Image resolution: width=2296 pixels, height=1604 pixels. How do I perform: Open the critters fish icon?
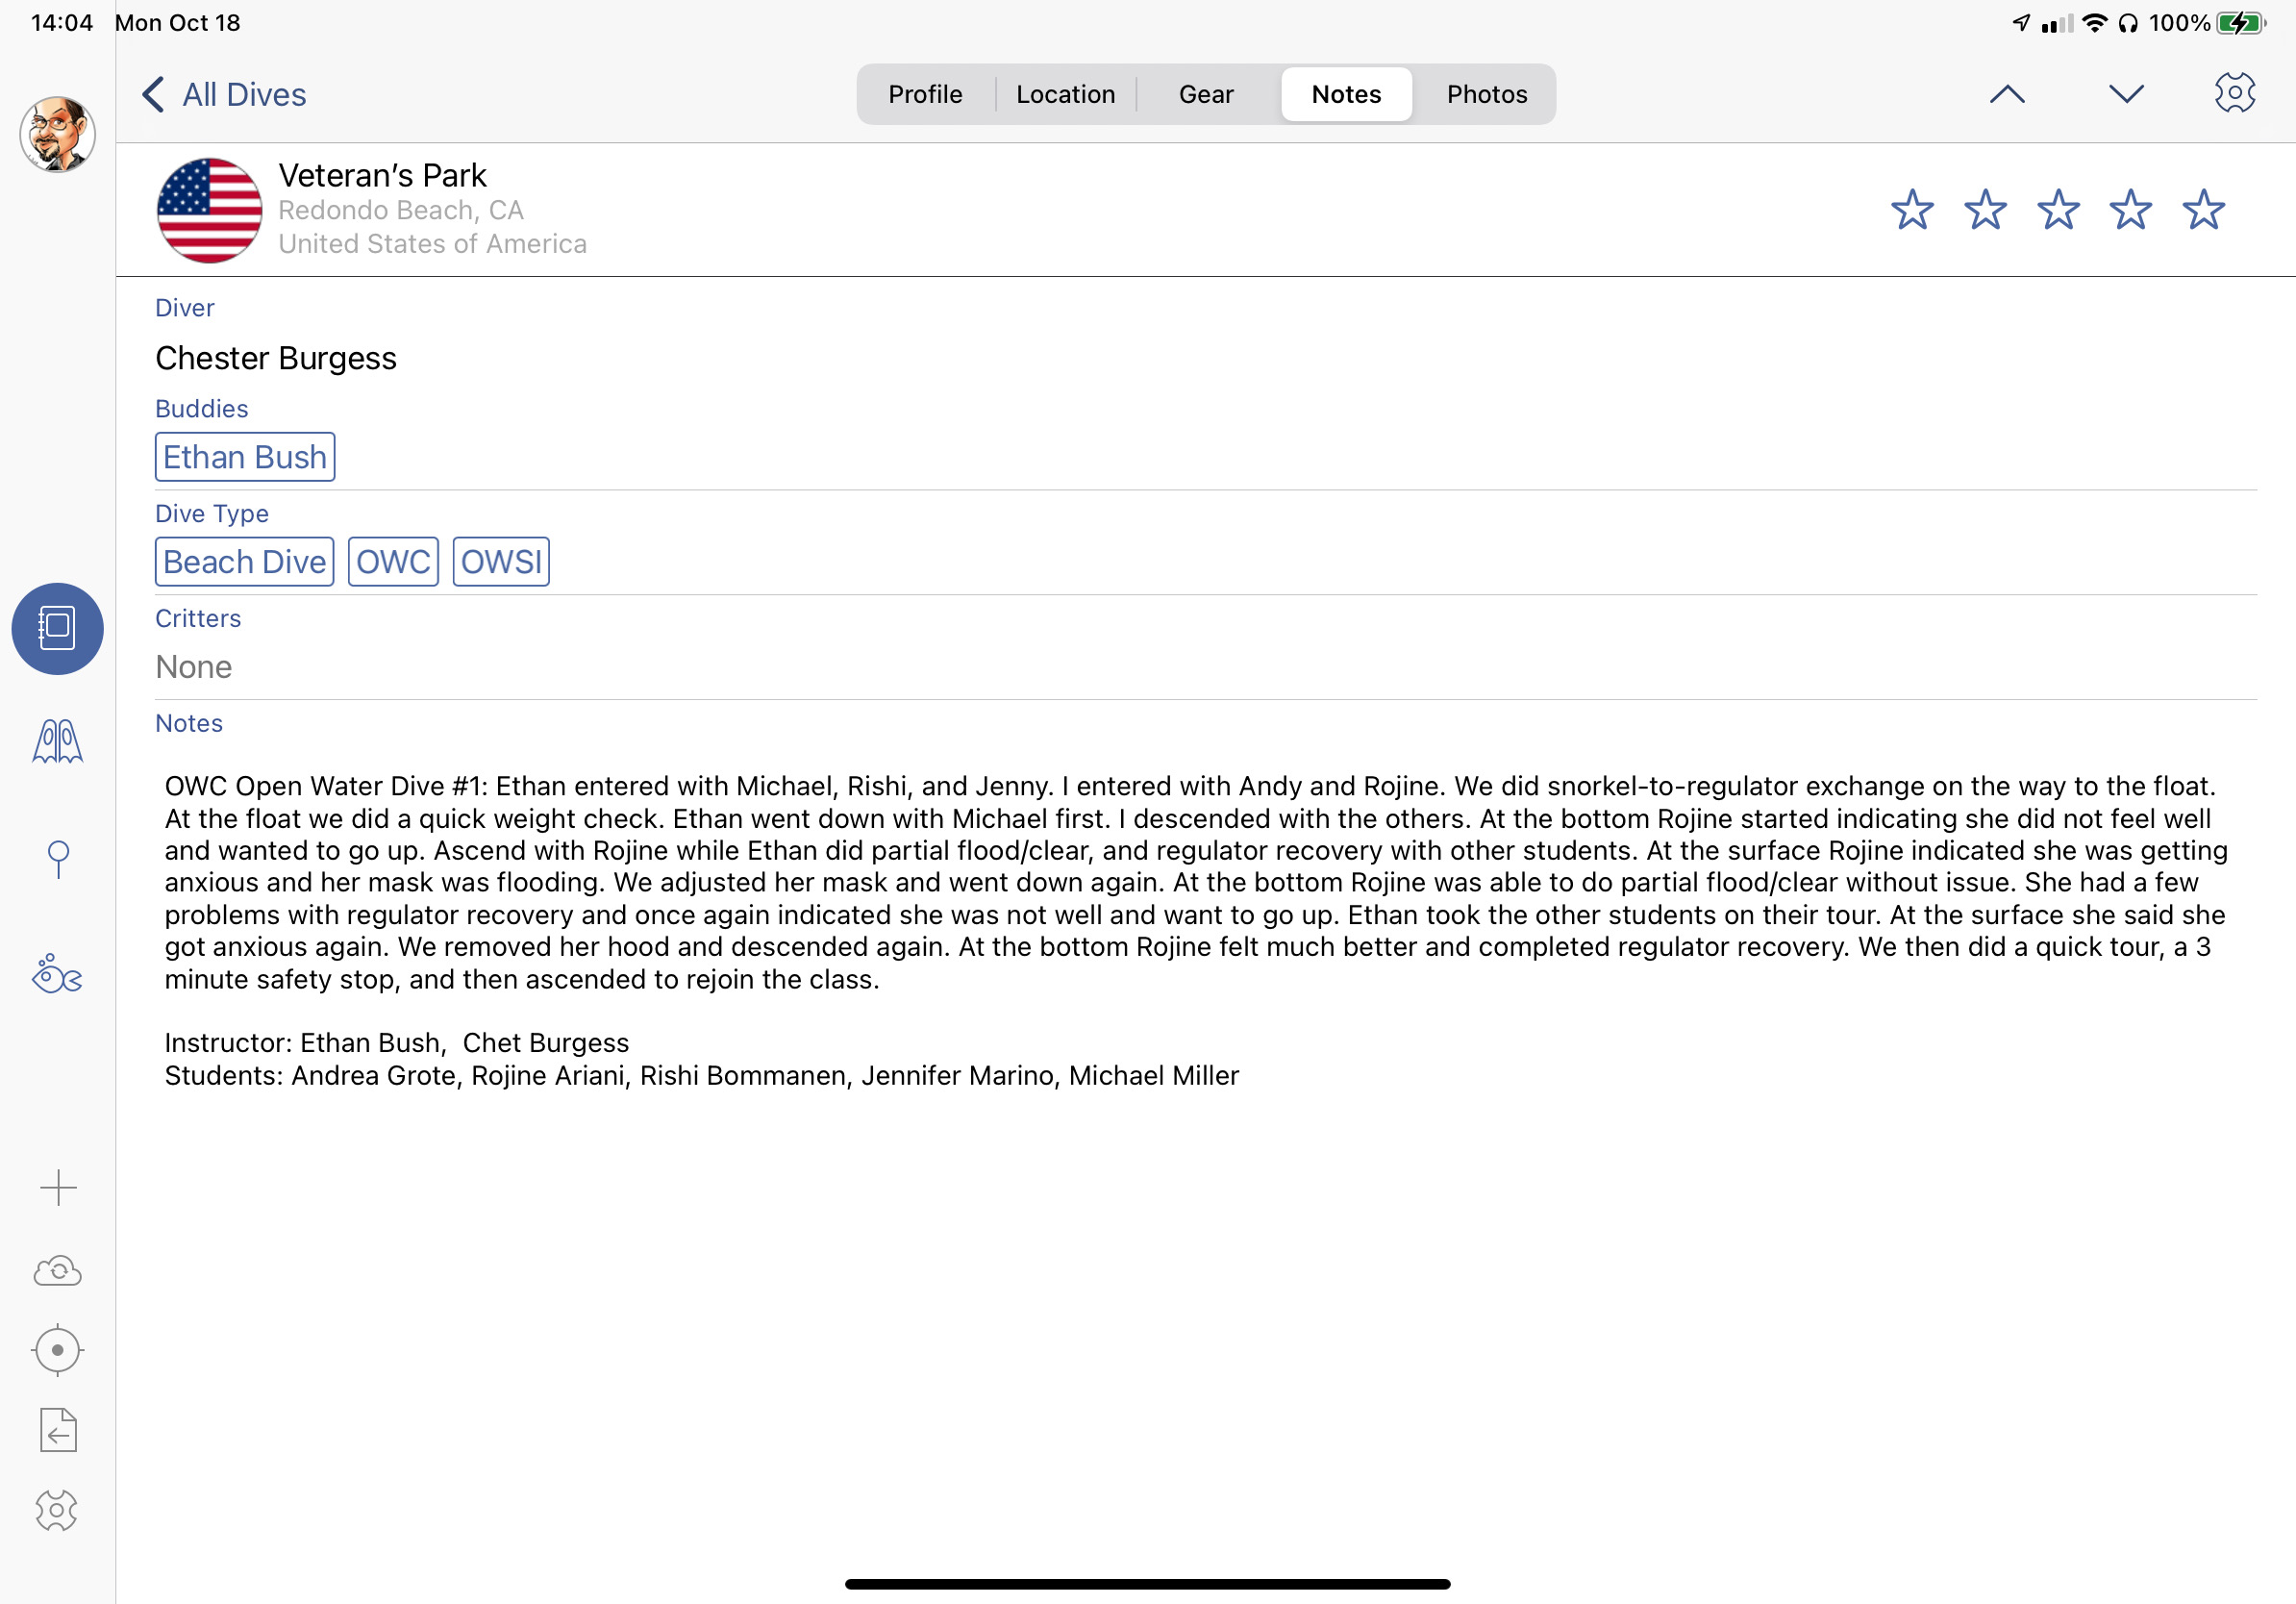57,973
